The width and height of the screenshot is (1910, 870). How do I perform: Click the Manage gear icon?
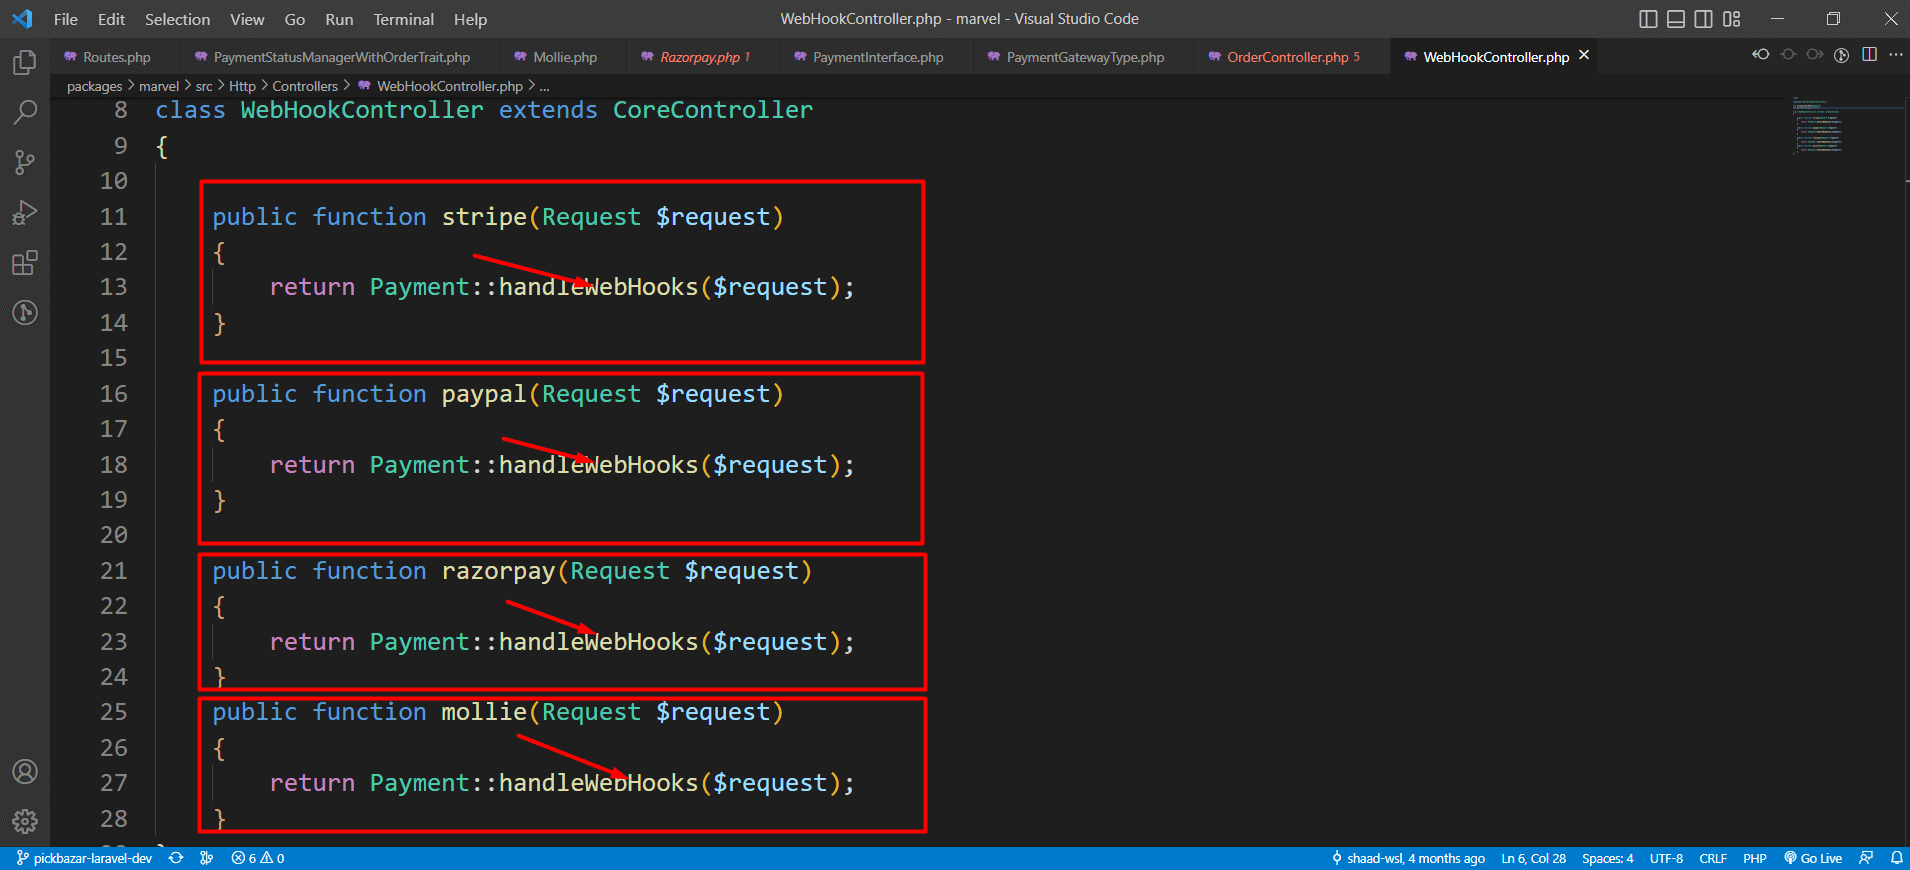point(25,821)
